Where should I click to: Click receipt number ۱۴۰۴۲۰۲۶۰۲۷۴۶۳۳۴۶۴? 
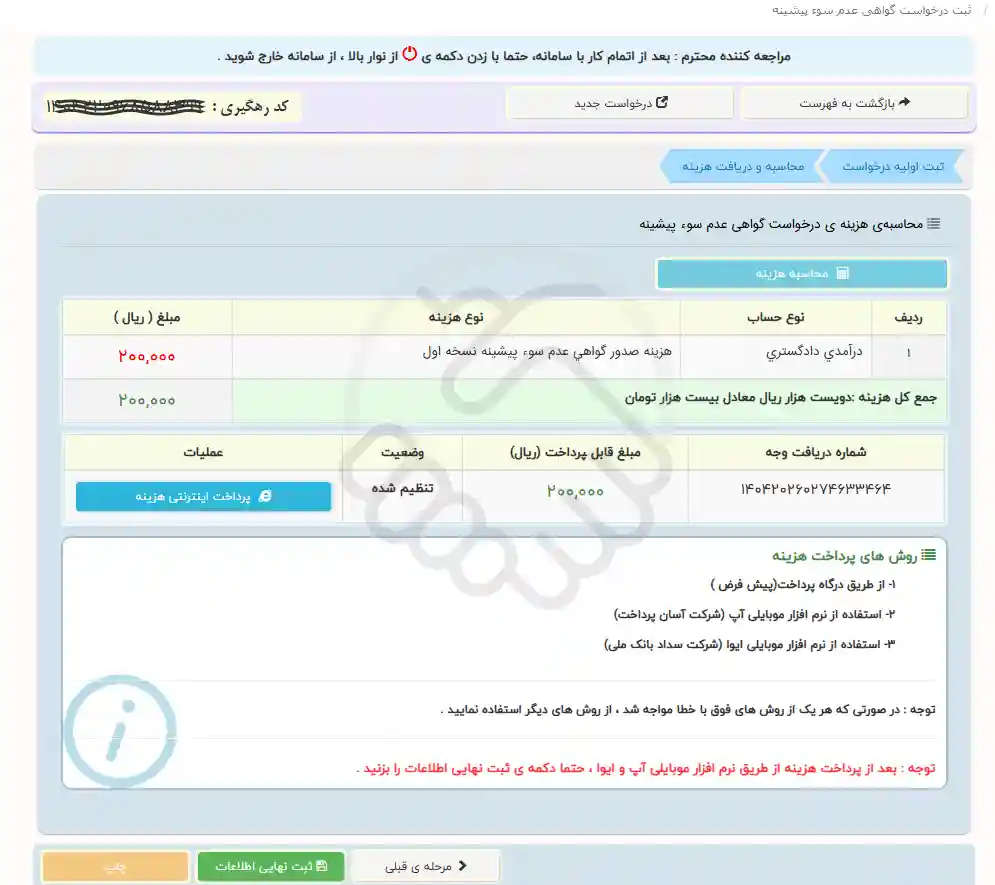pyautogui.click(x=815, y=488)
